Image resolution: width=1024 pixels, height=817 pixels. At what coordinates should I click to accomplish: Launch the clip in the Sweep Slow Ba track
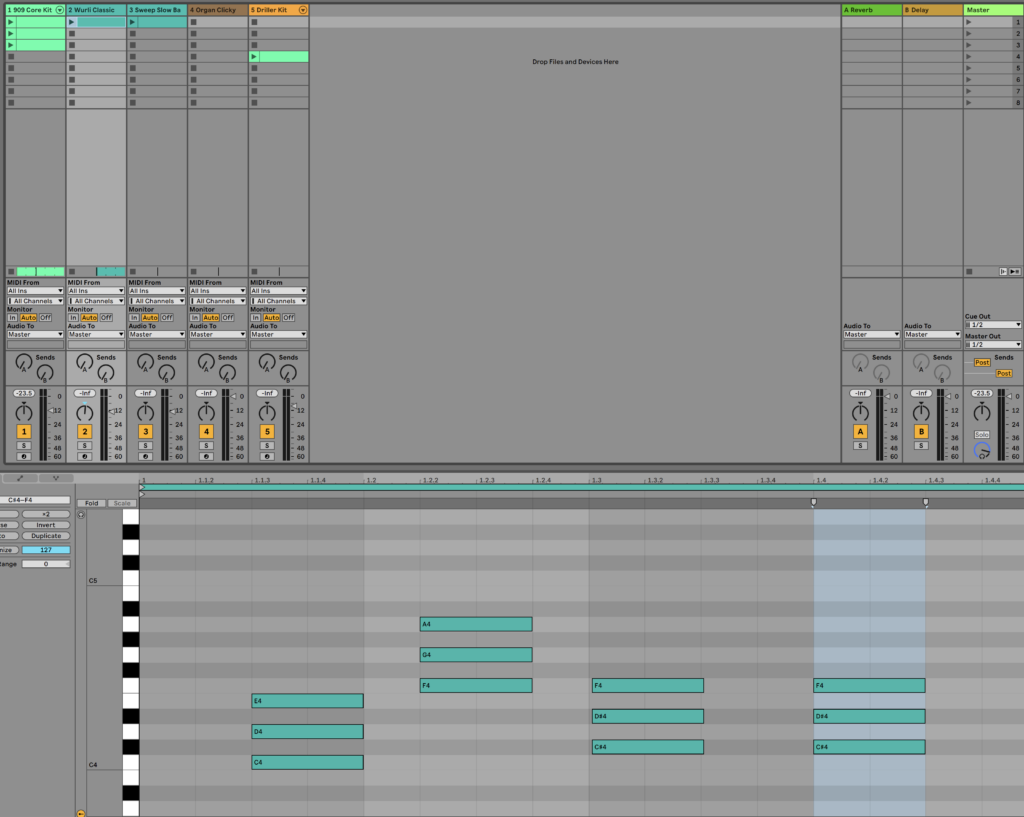click(x=133, y=22)
